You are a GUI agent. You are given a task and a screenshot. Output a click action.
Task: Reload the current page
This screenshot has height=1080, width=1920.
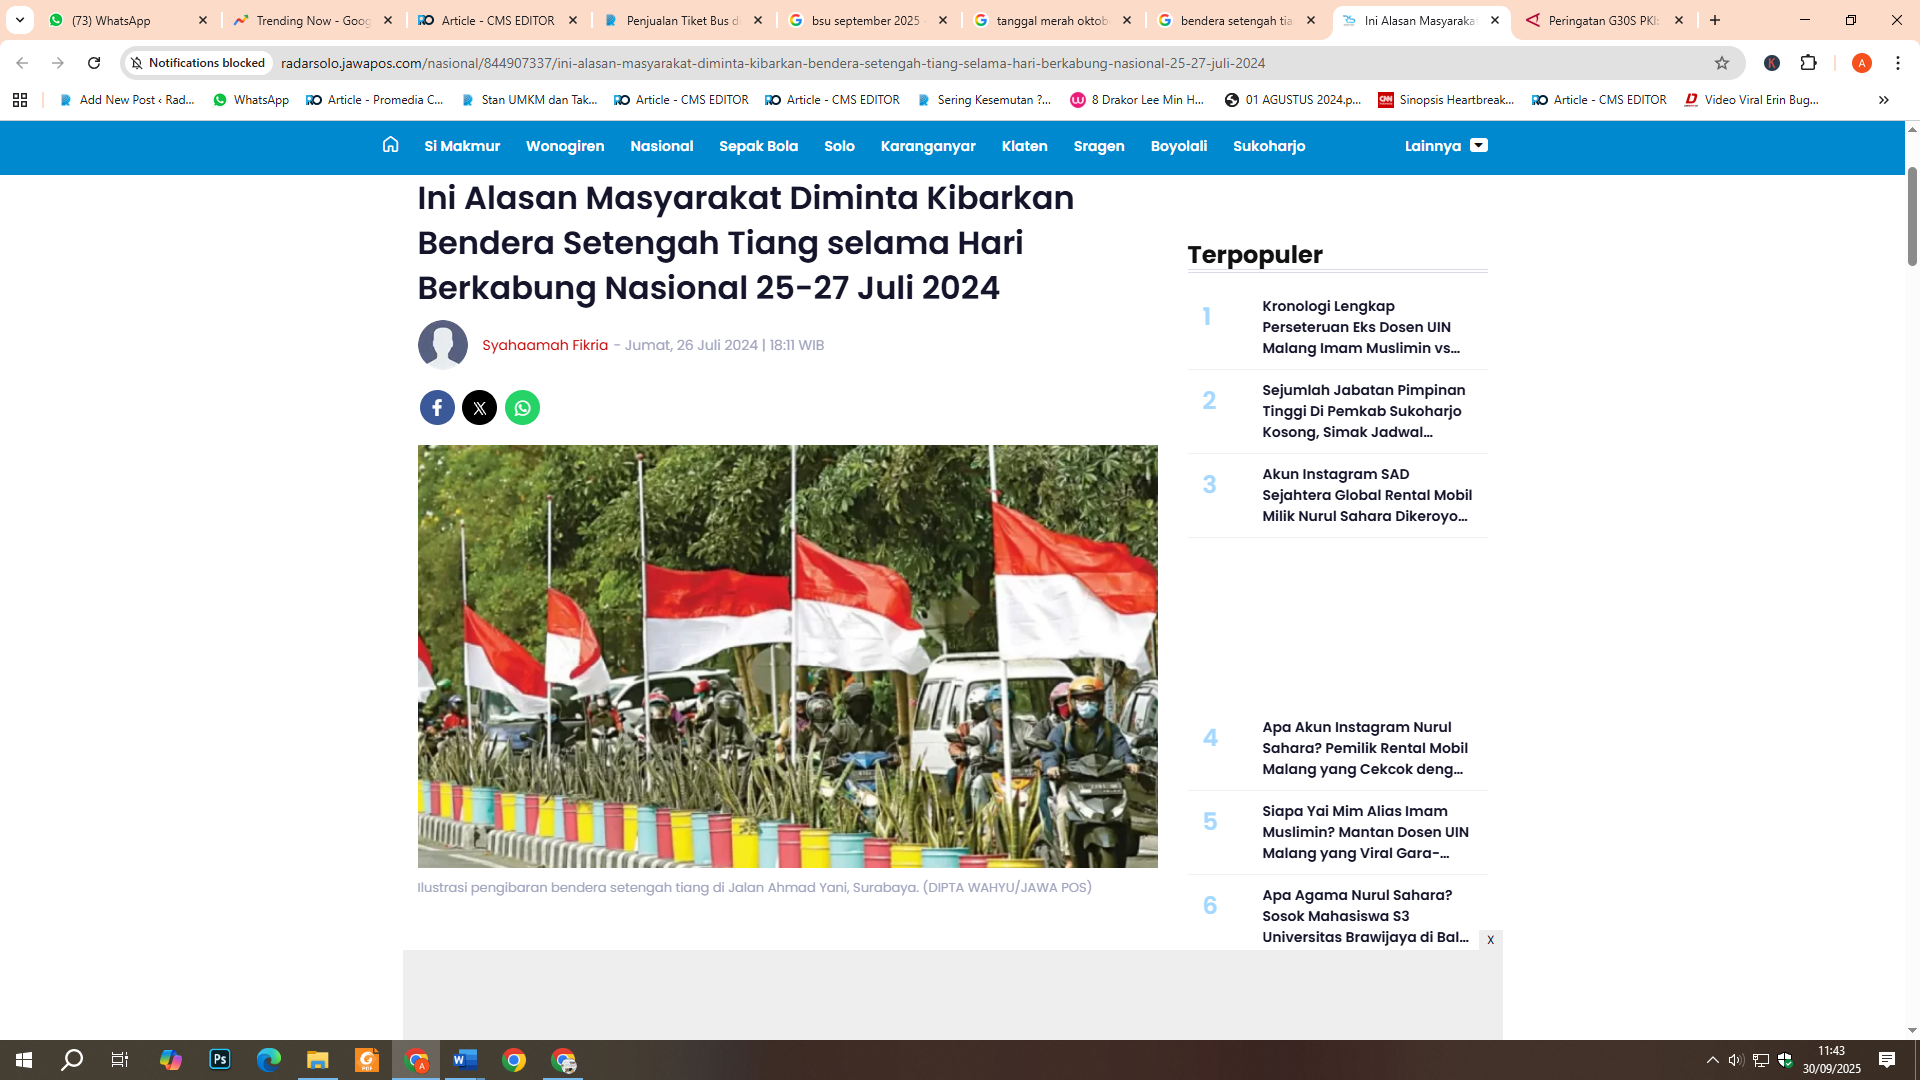pos(94,63)
